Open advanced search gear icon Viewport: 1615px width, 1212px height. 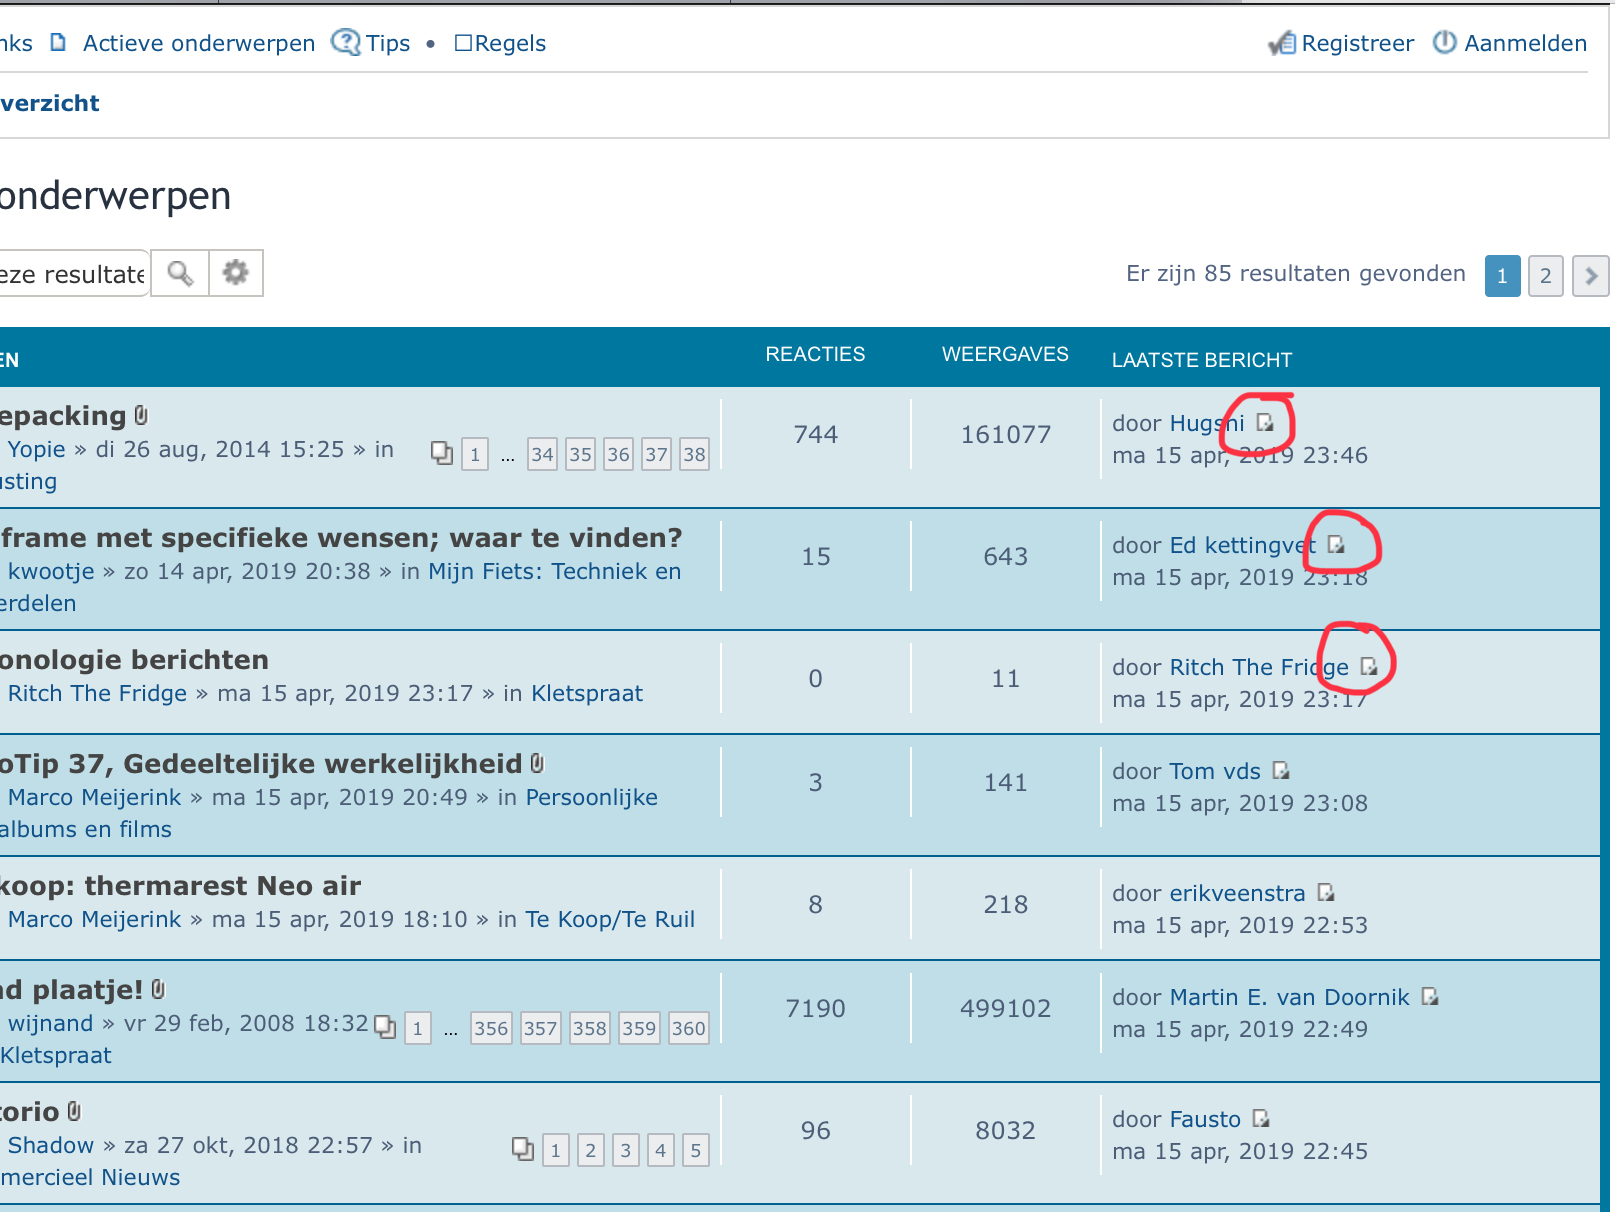pos(236,273)
